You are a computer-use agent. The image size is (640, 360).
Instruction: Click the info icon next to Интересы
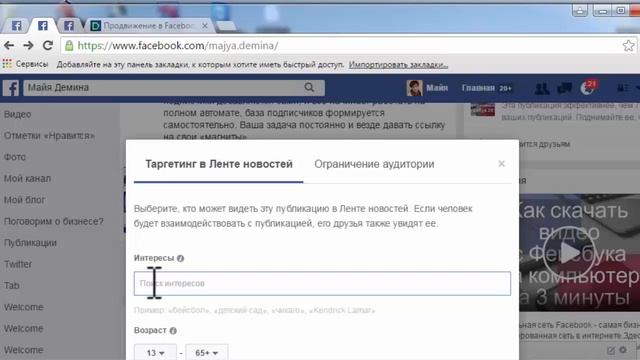click(x=180, y=258)
